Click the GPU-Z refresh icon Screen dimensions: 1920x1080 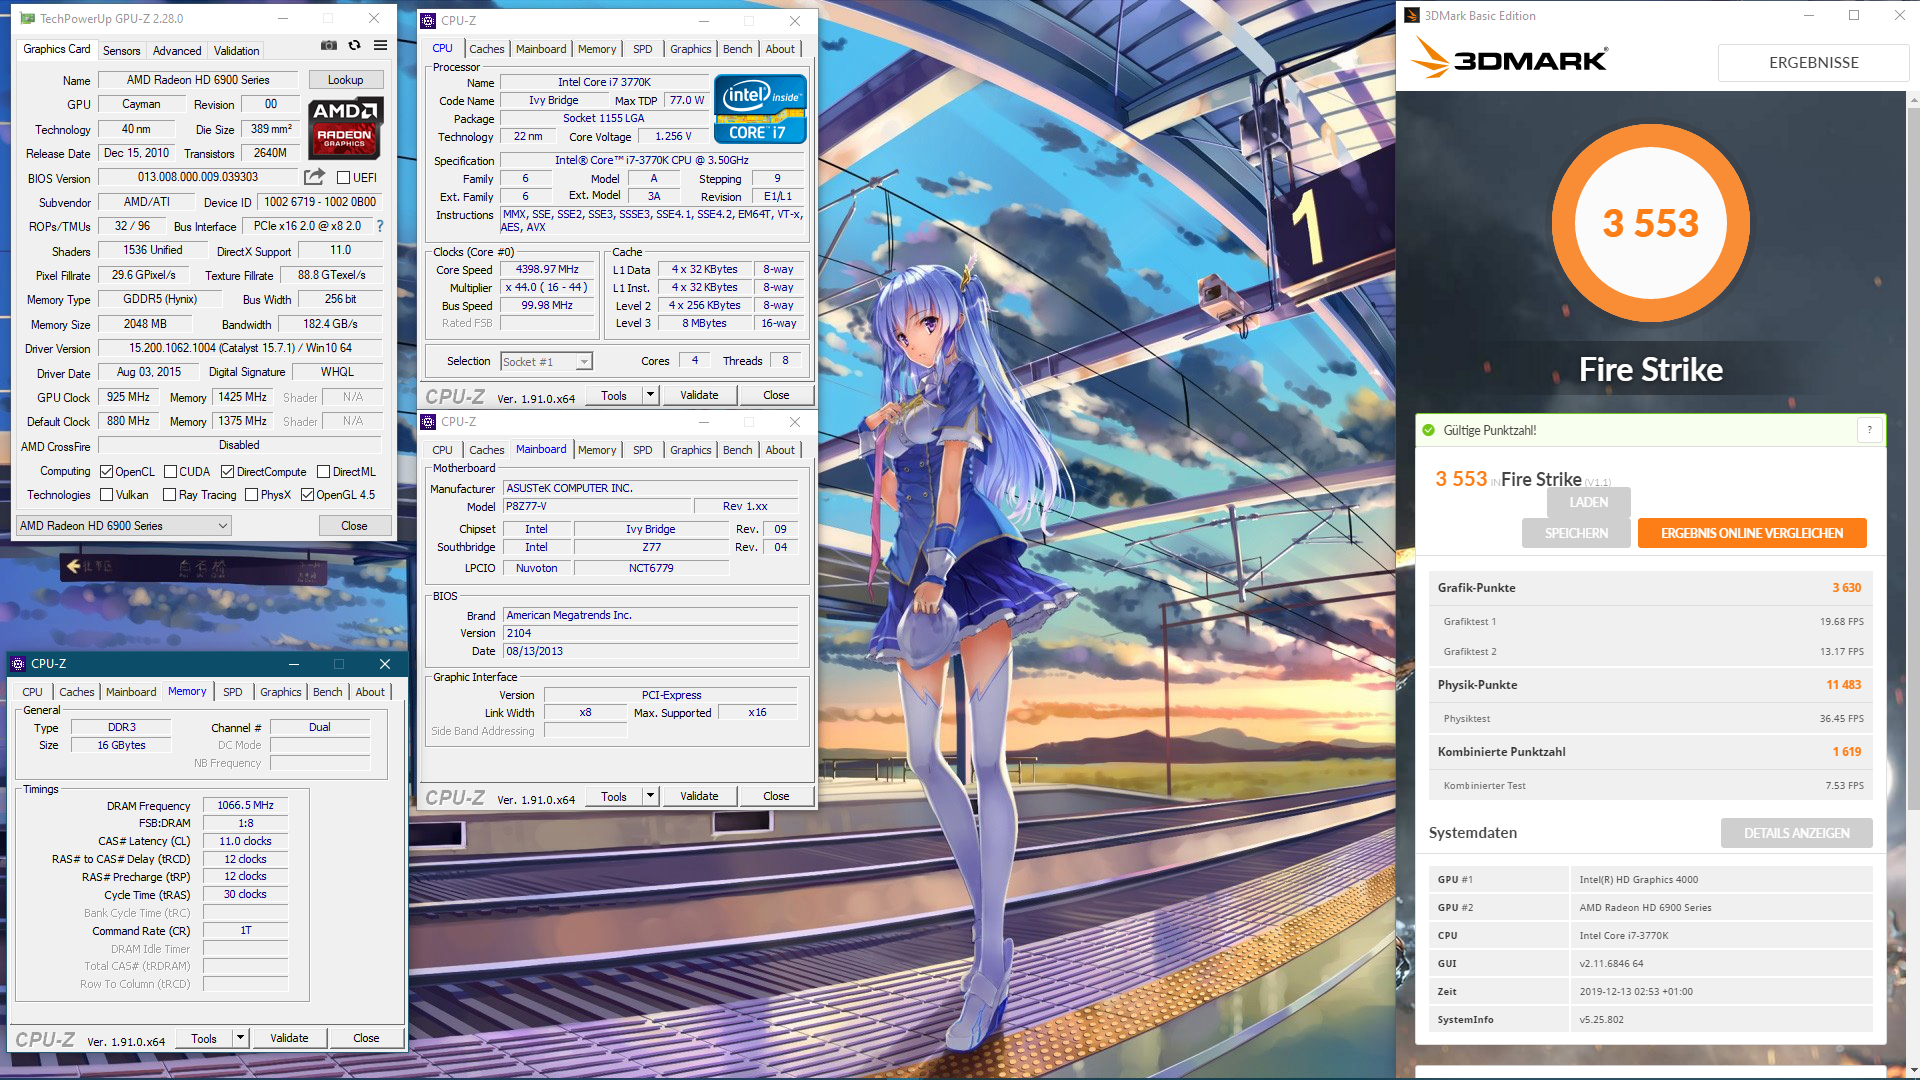pos(354,45)
